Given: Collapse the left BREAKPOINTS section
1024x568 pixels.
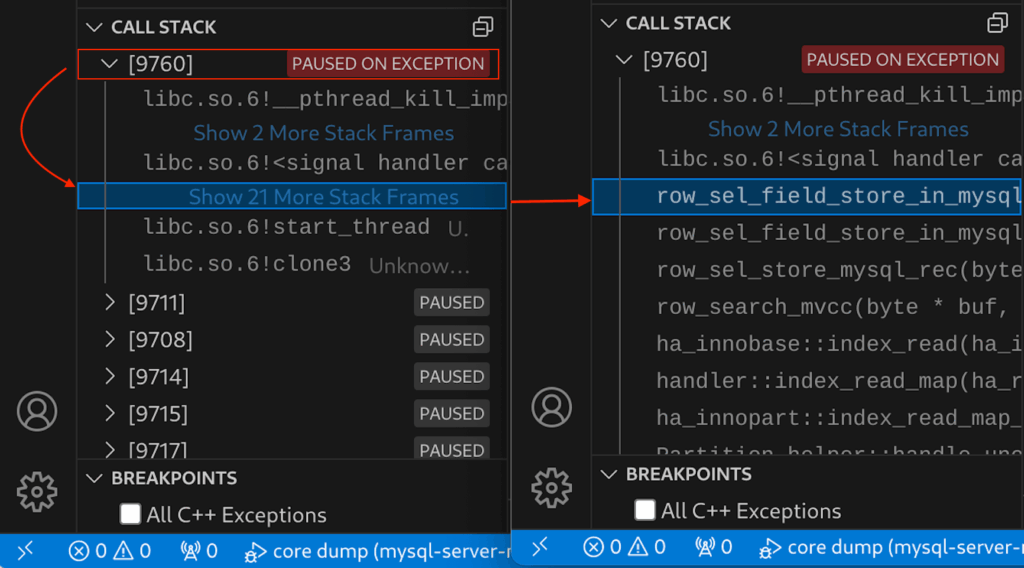Looking at the screenshot, I should [x=94, y=479].
